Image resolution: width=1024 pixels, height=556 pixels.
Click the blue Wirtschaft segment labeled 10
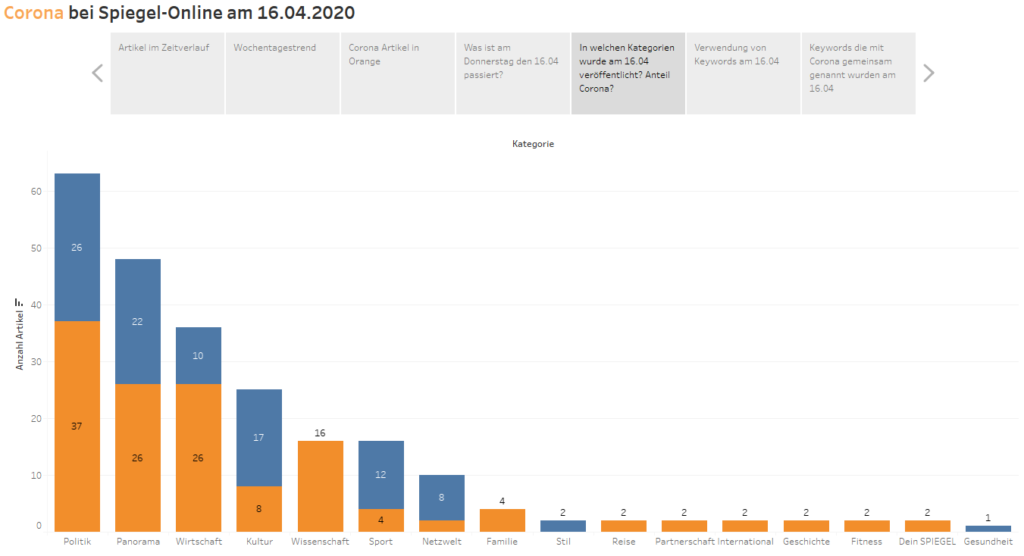pyautogui.click(x=199, y=355)
